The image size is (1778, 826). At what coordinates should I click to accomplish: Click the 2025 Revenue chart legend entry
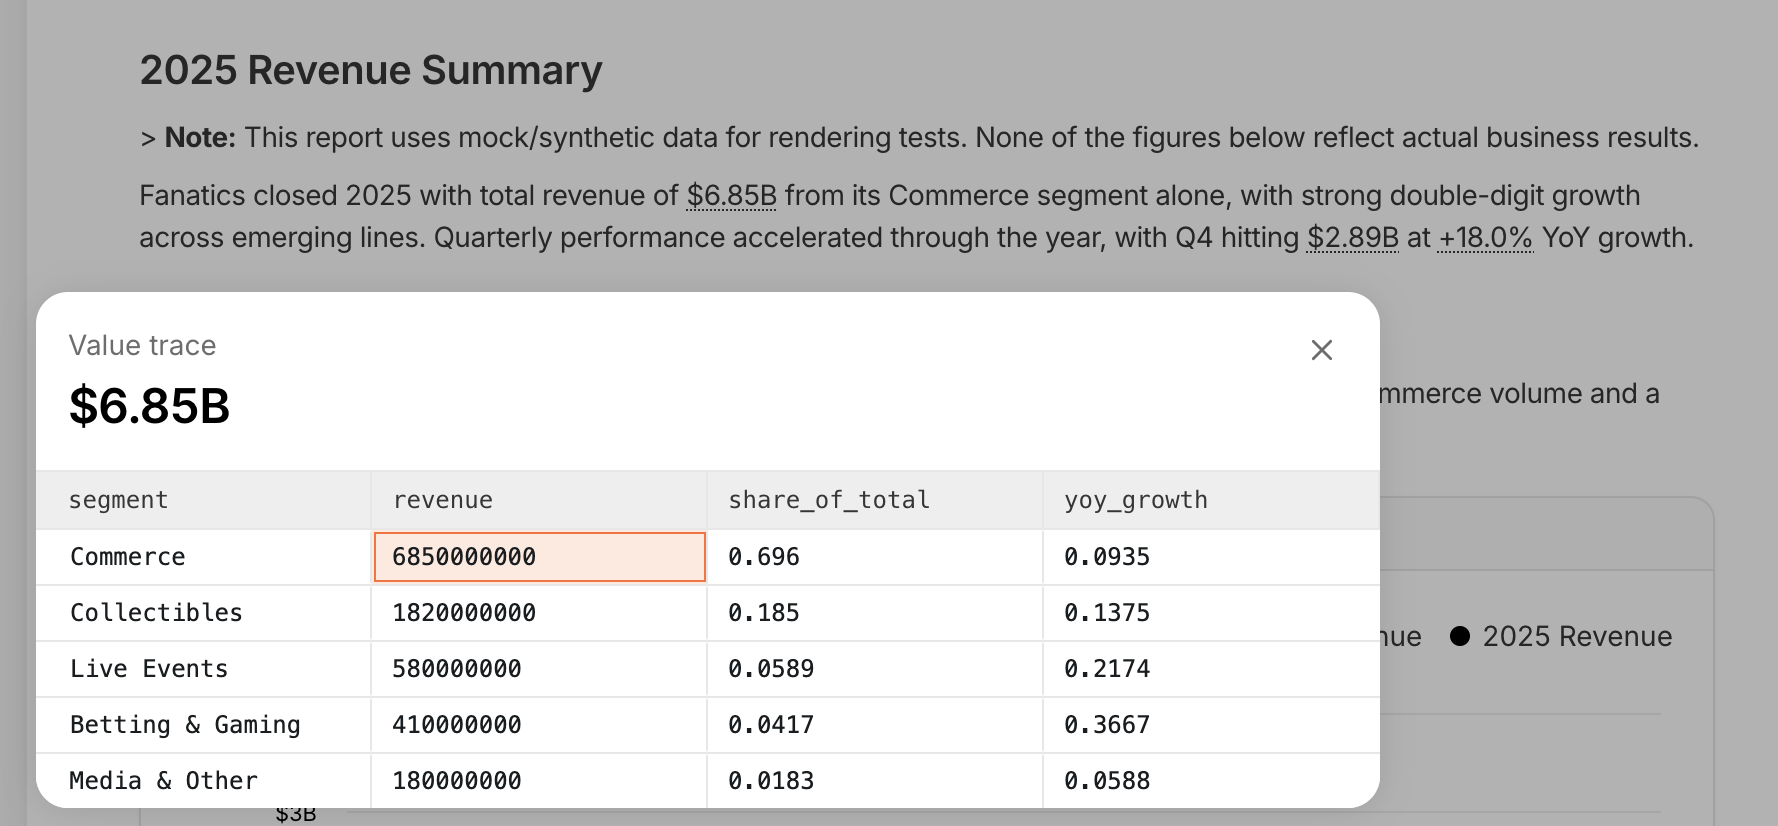pos(1561,637)
